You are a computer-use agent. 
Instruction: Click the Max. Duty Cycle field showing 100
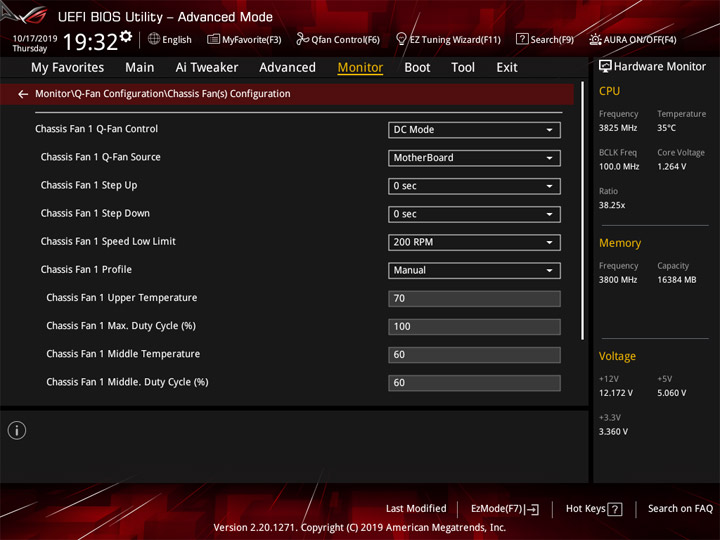474,326
